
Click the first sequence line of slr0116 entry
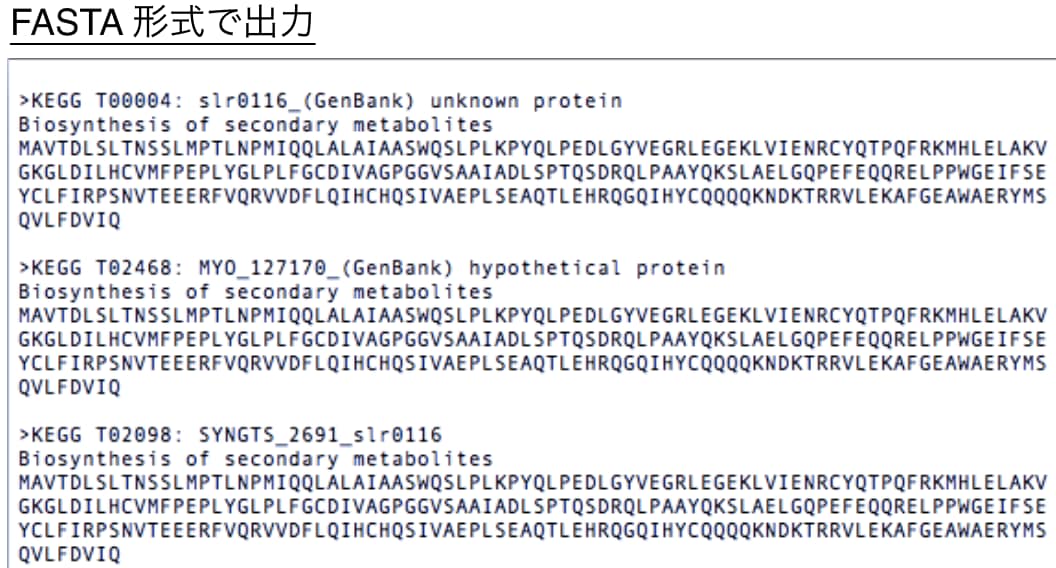coord(532,148)
